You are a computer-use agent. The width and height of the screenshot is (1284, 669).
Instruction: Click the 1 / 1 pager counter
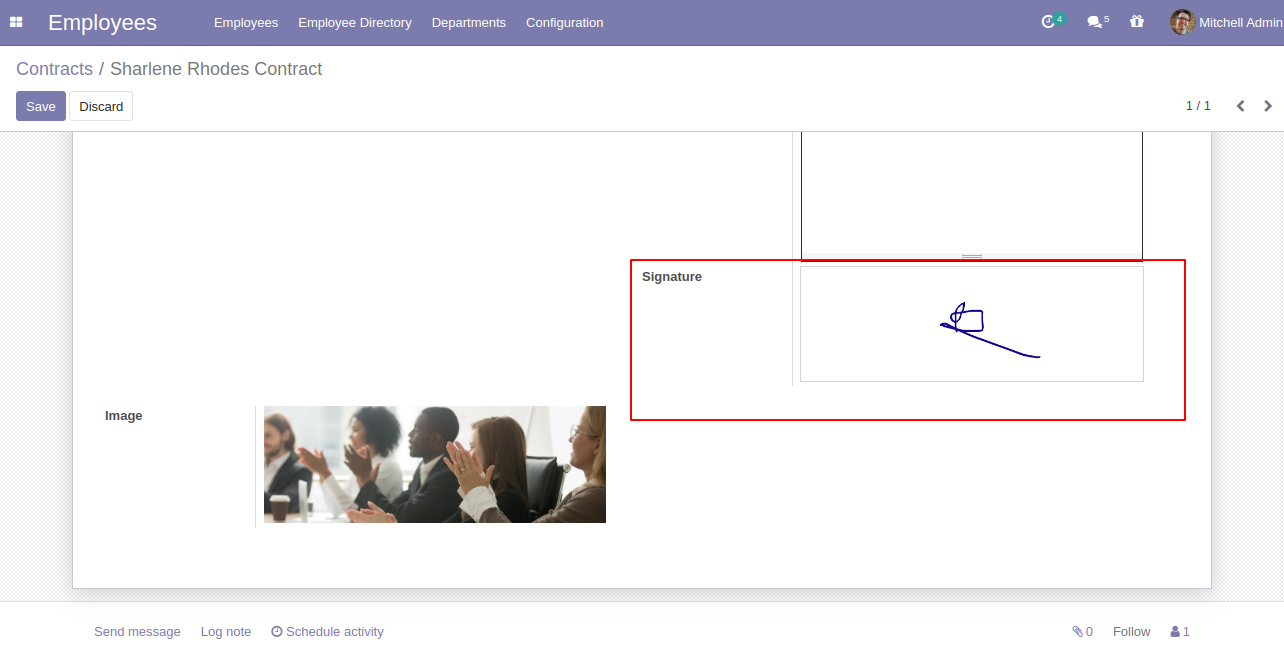1198,106
